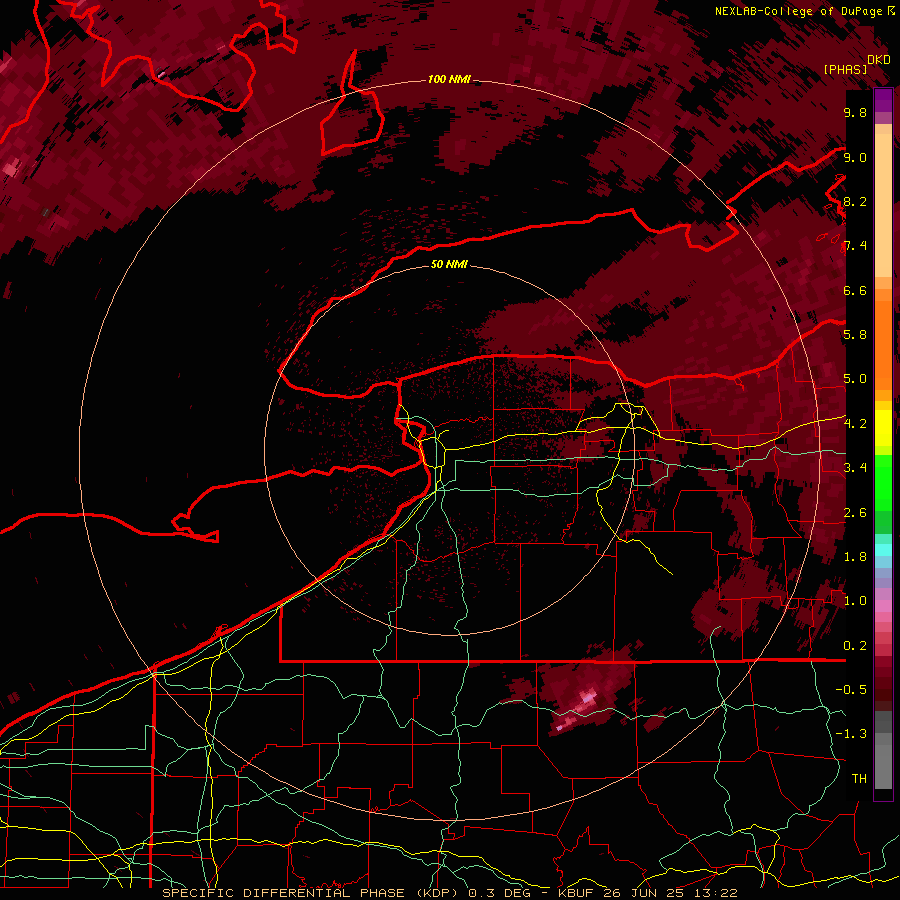This screenshot has width=900, height=900.
Task: Click the "KBUF 26 JUN 25 13:22" timestamp text
Action: click(x=647, y=893)
